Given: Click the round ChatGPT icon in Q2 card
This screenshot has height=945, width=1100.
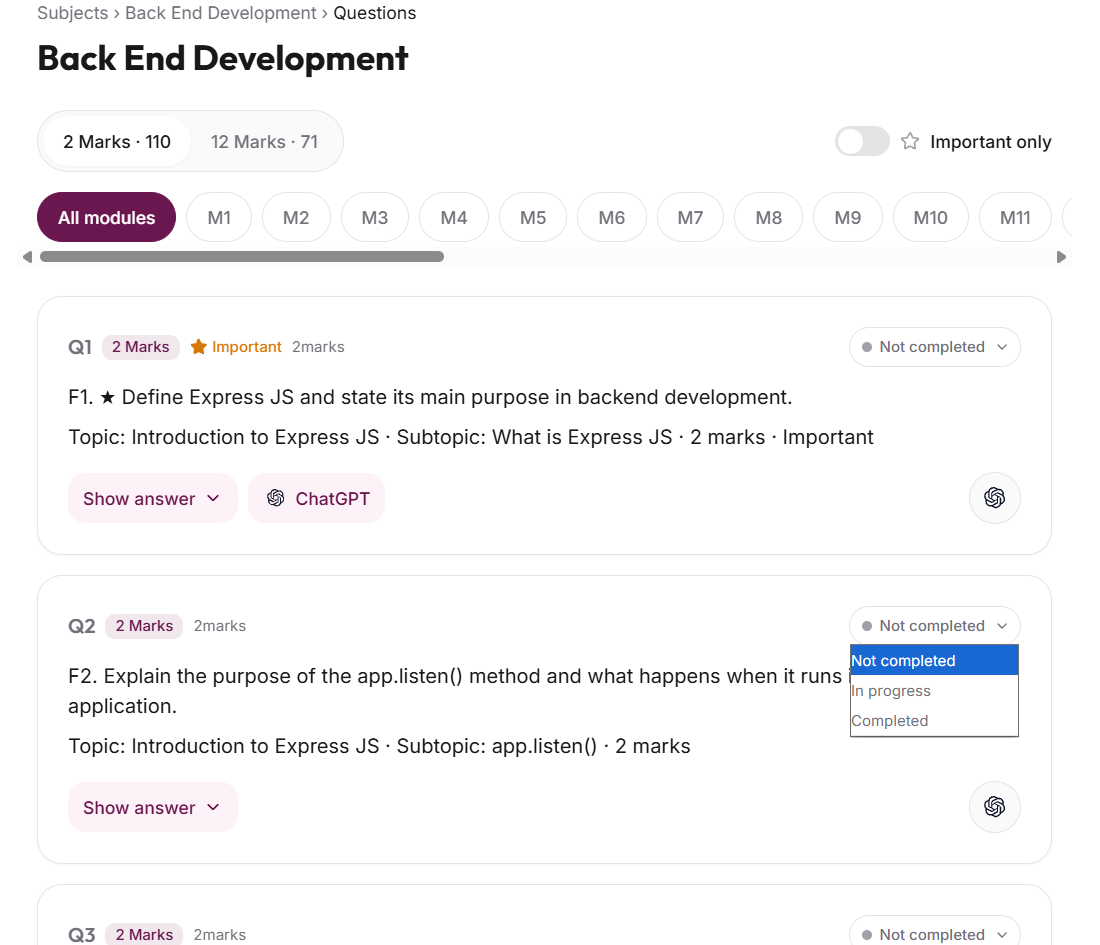Looking at the screenshot, I should 994,807.
